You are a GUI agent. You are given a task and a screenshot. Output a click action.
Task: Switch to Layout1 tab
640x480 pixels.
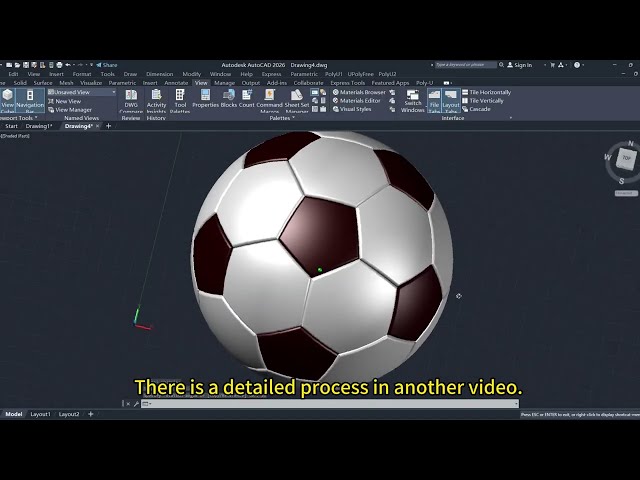pos(40,414)
